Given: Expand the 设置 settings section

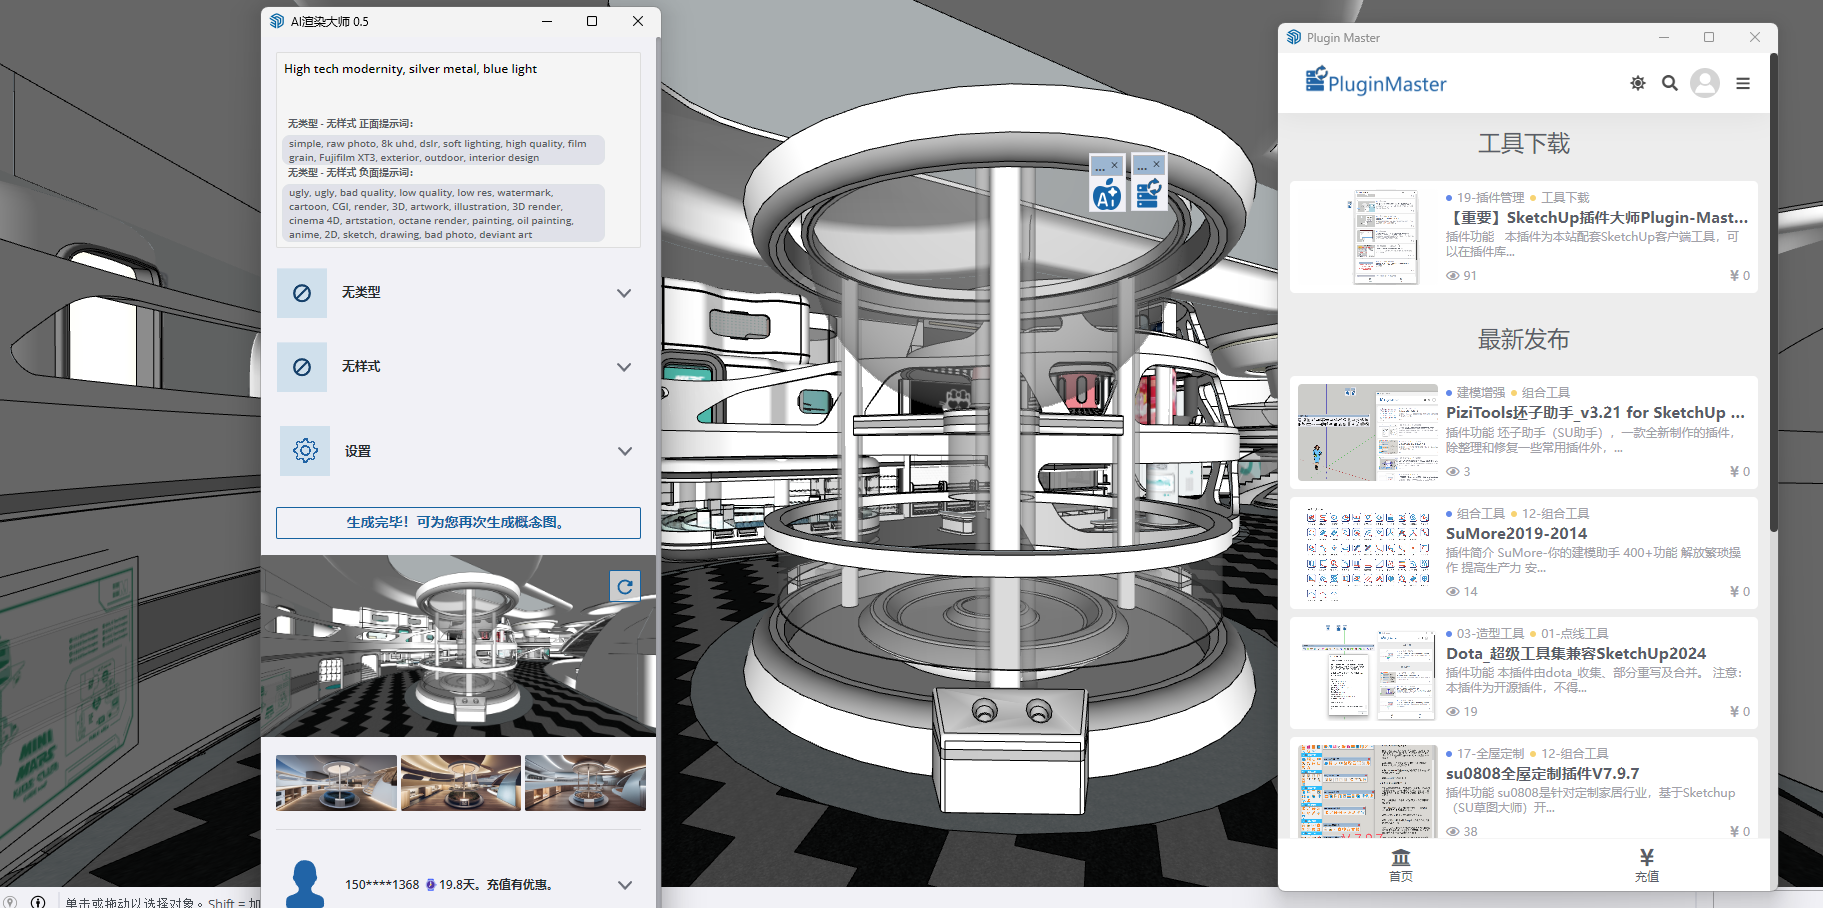Looking at the screenshot, I should pyautogui.click(x=624, y=451).
